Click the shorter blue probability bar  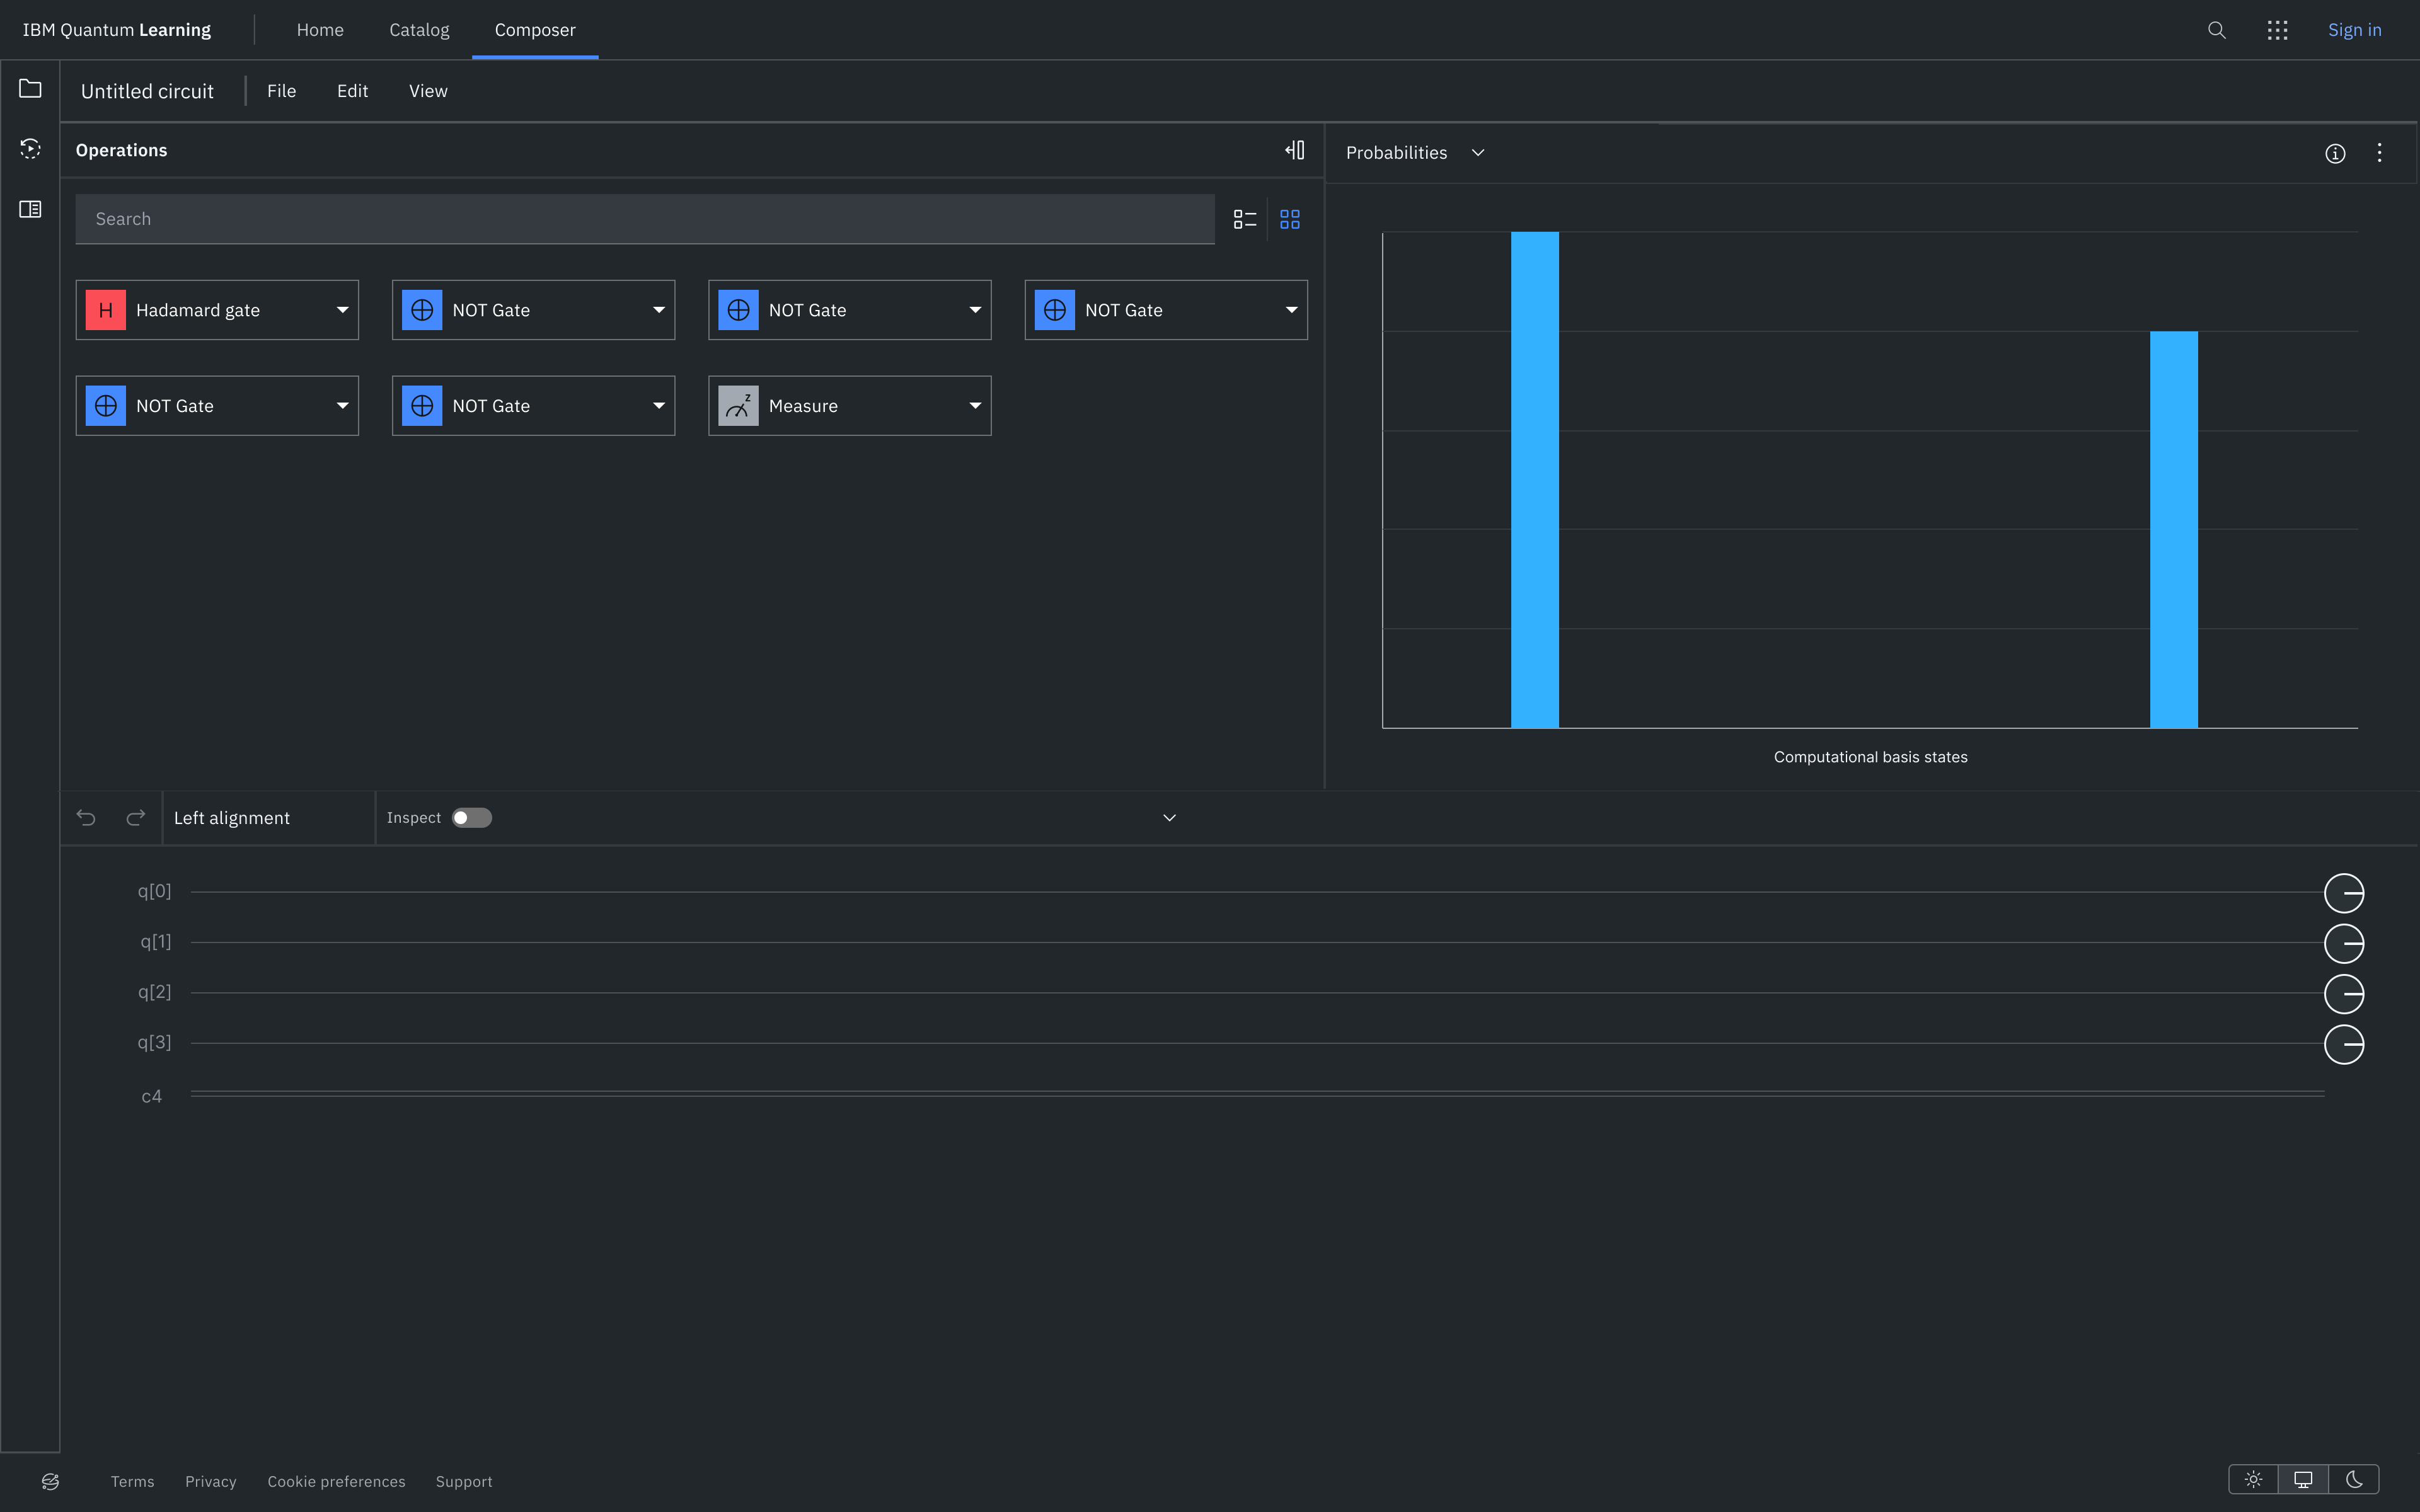(2173, 529)
